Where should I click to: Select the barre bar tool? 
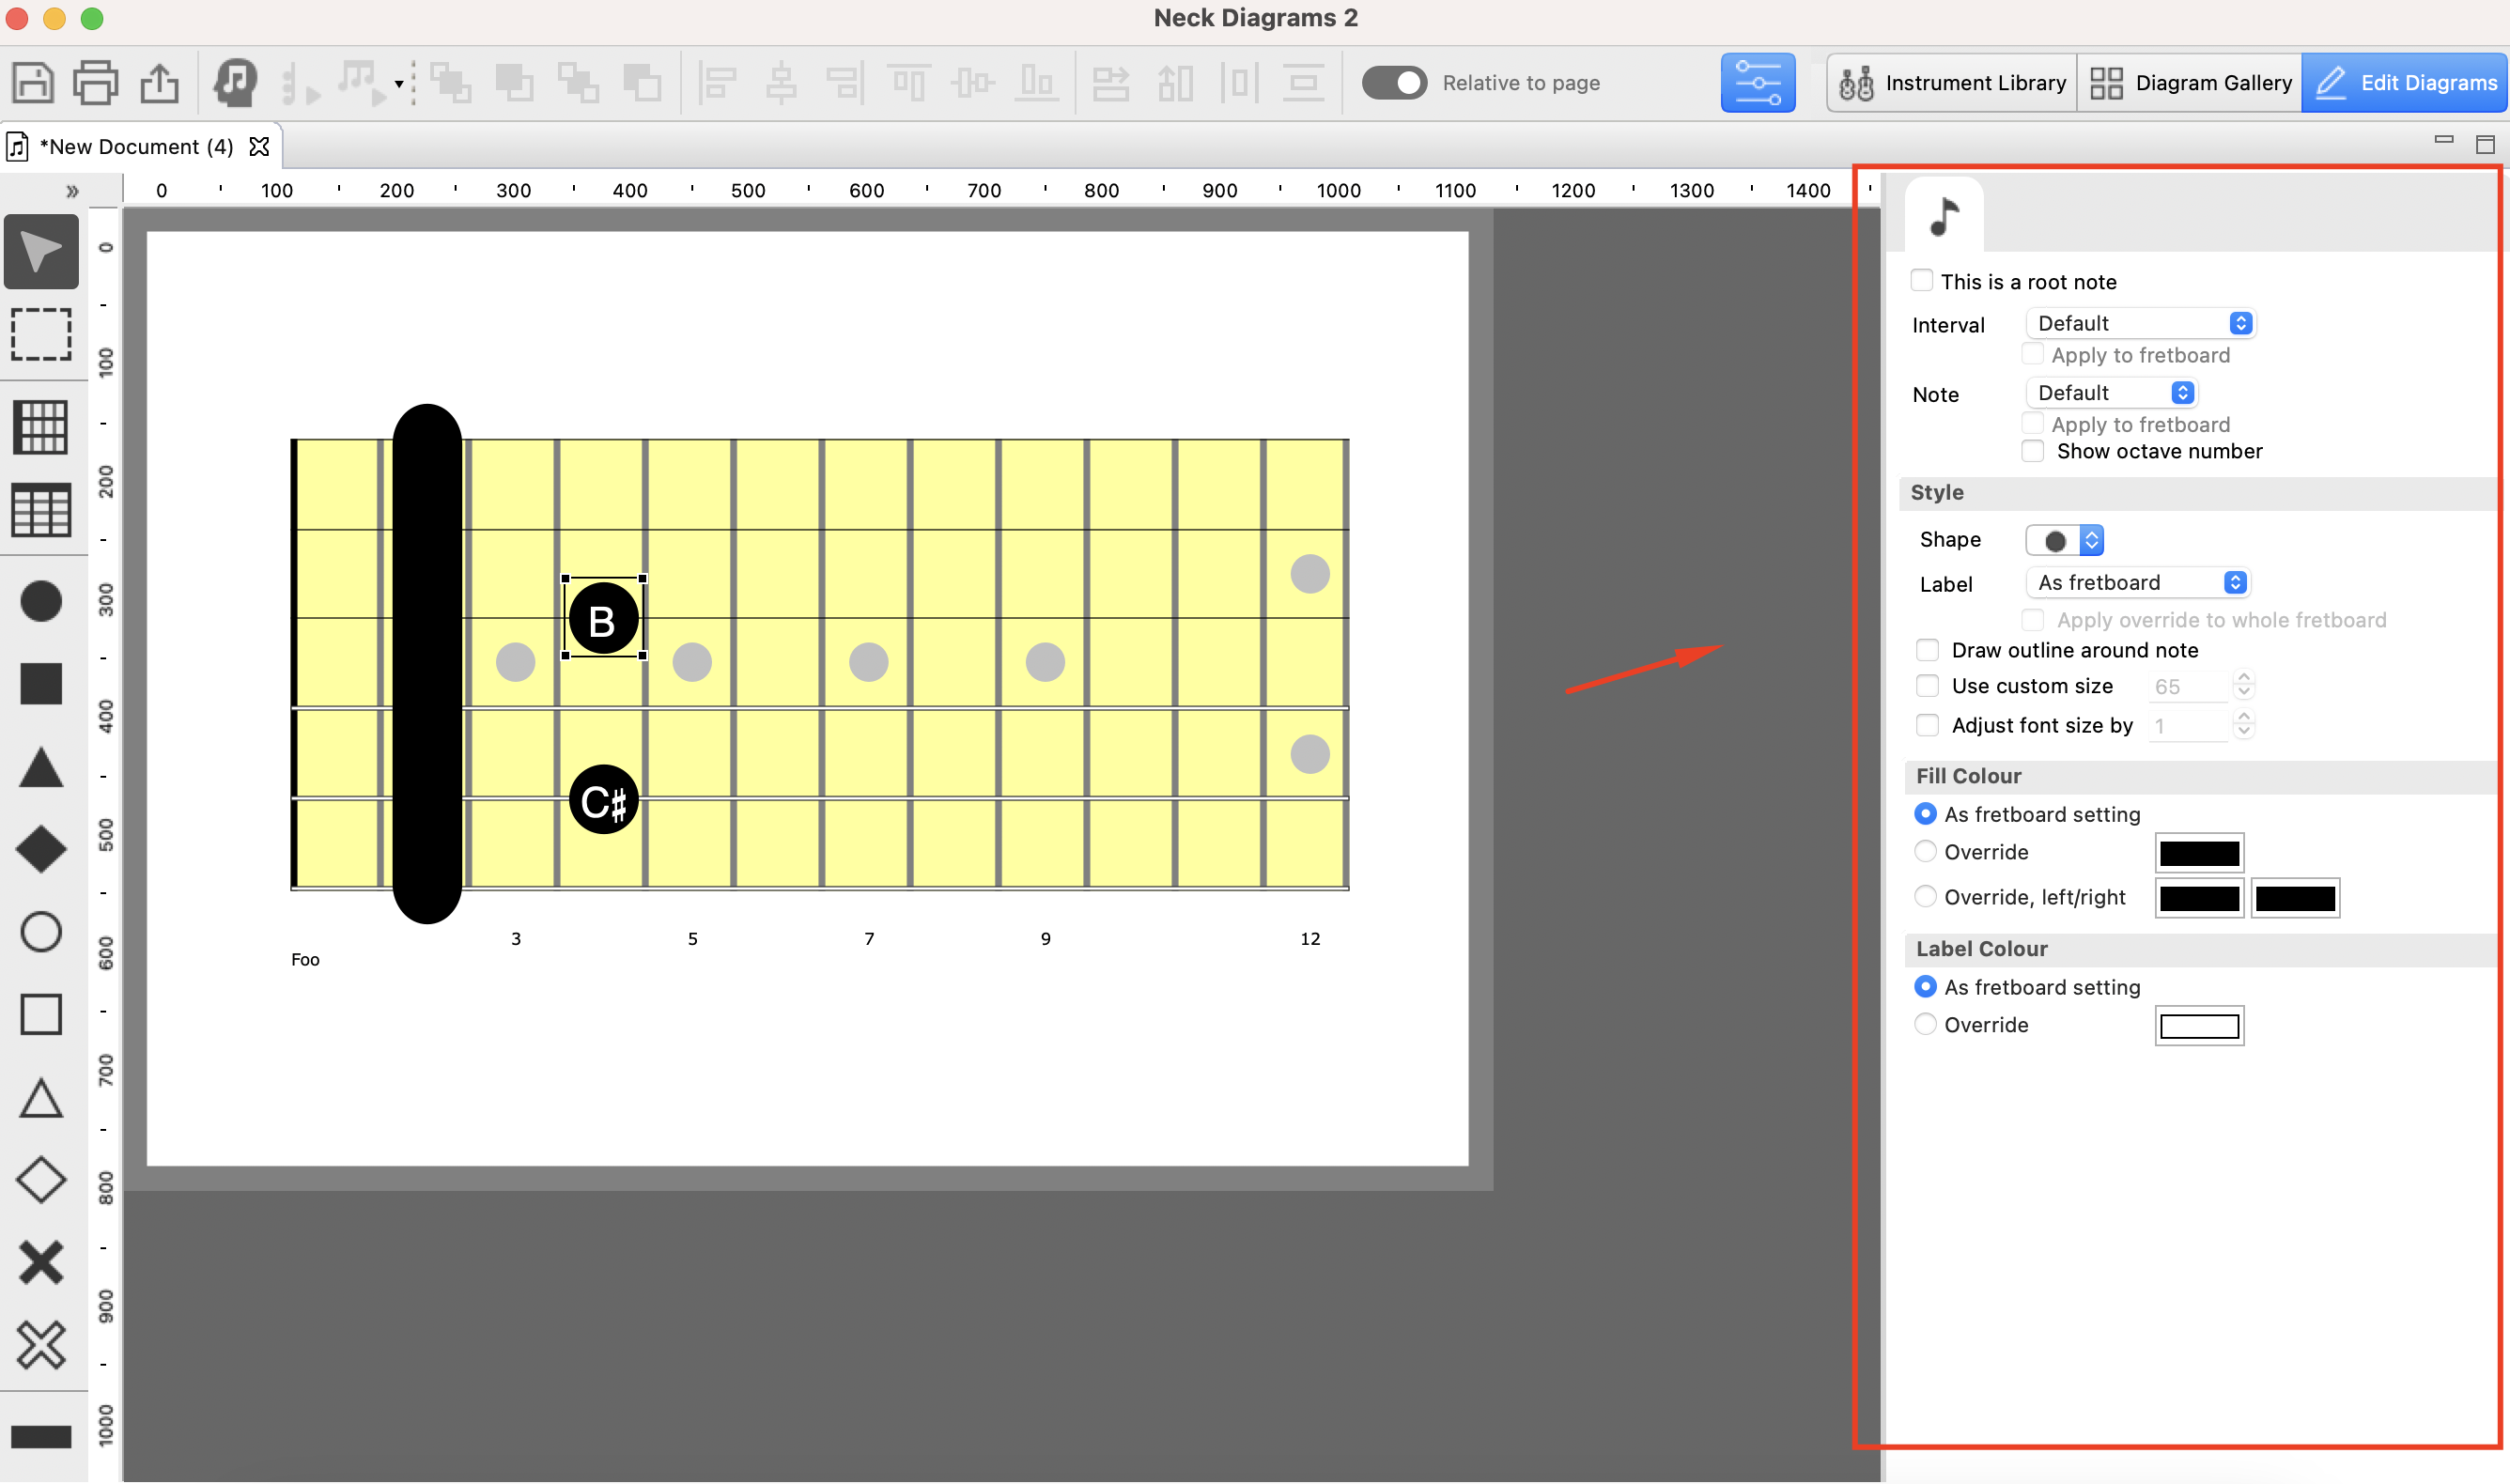41,1438
